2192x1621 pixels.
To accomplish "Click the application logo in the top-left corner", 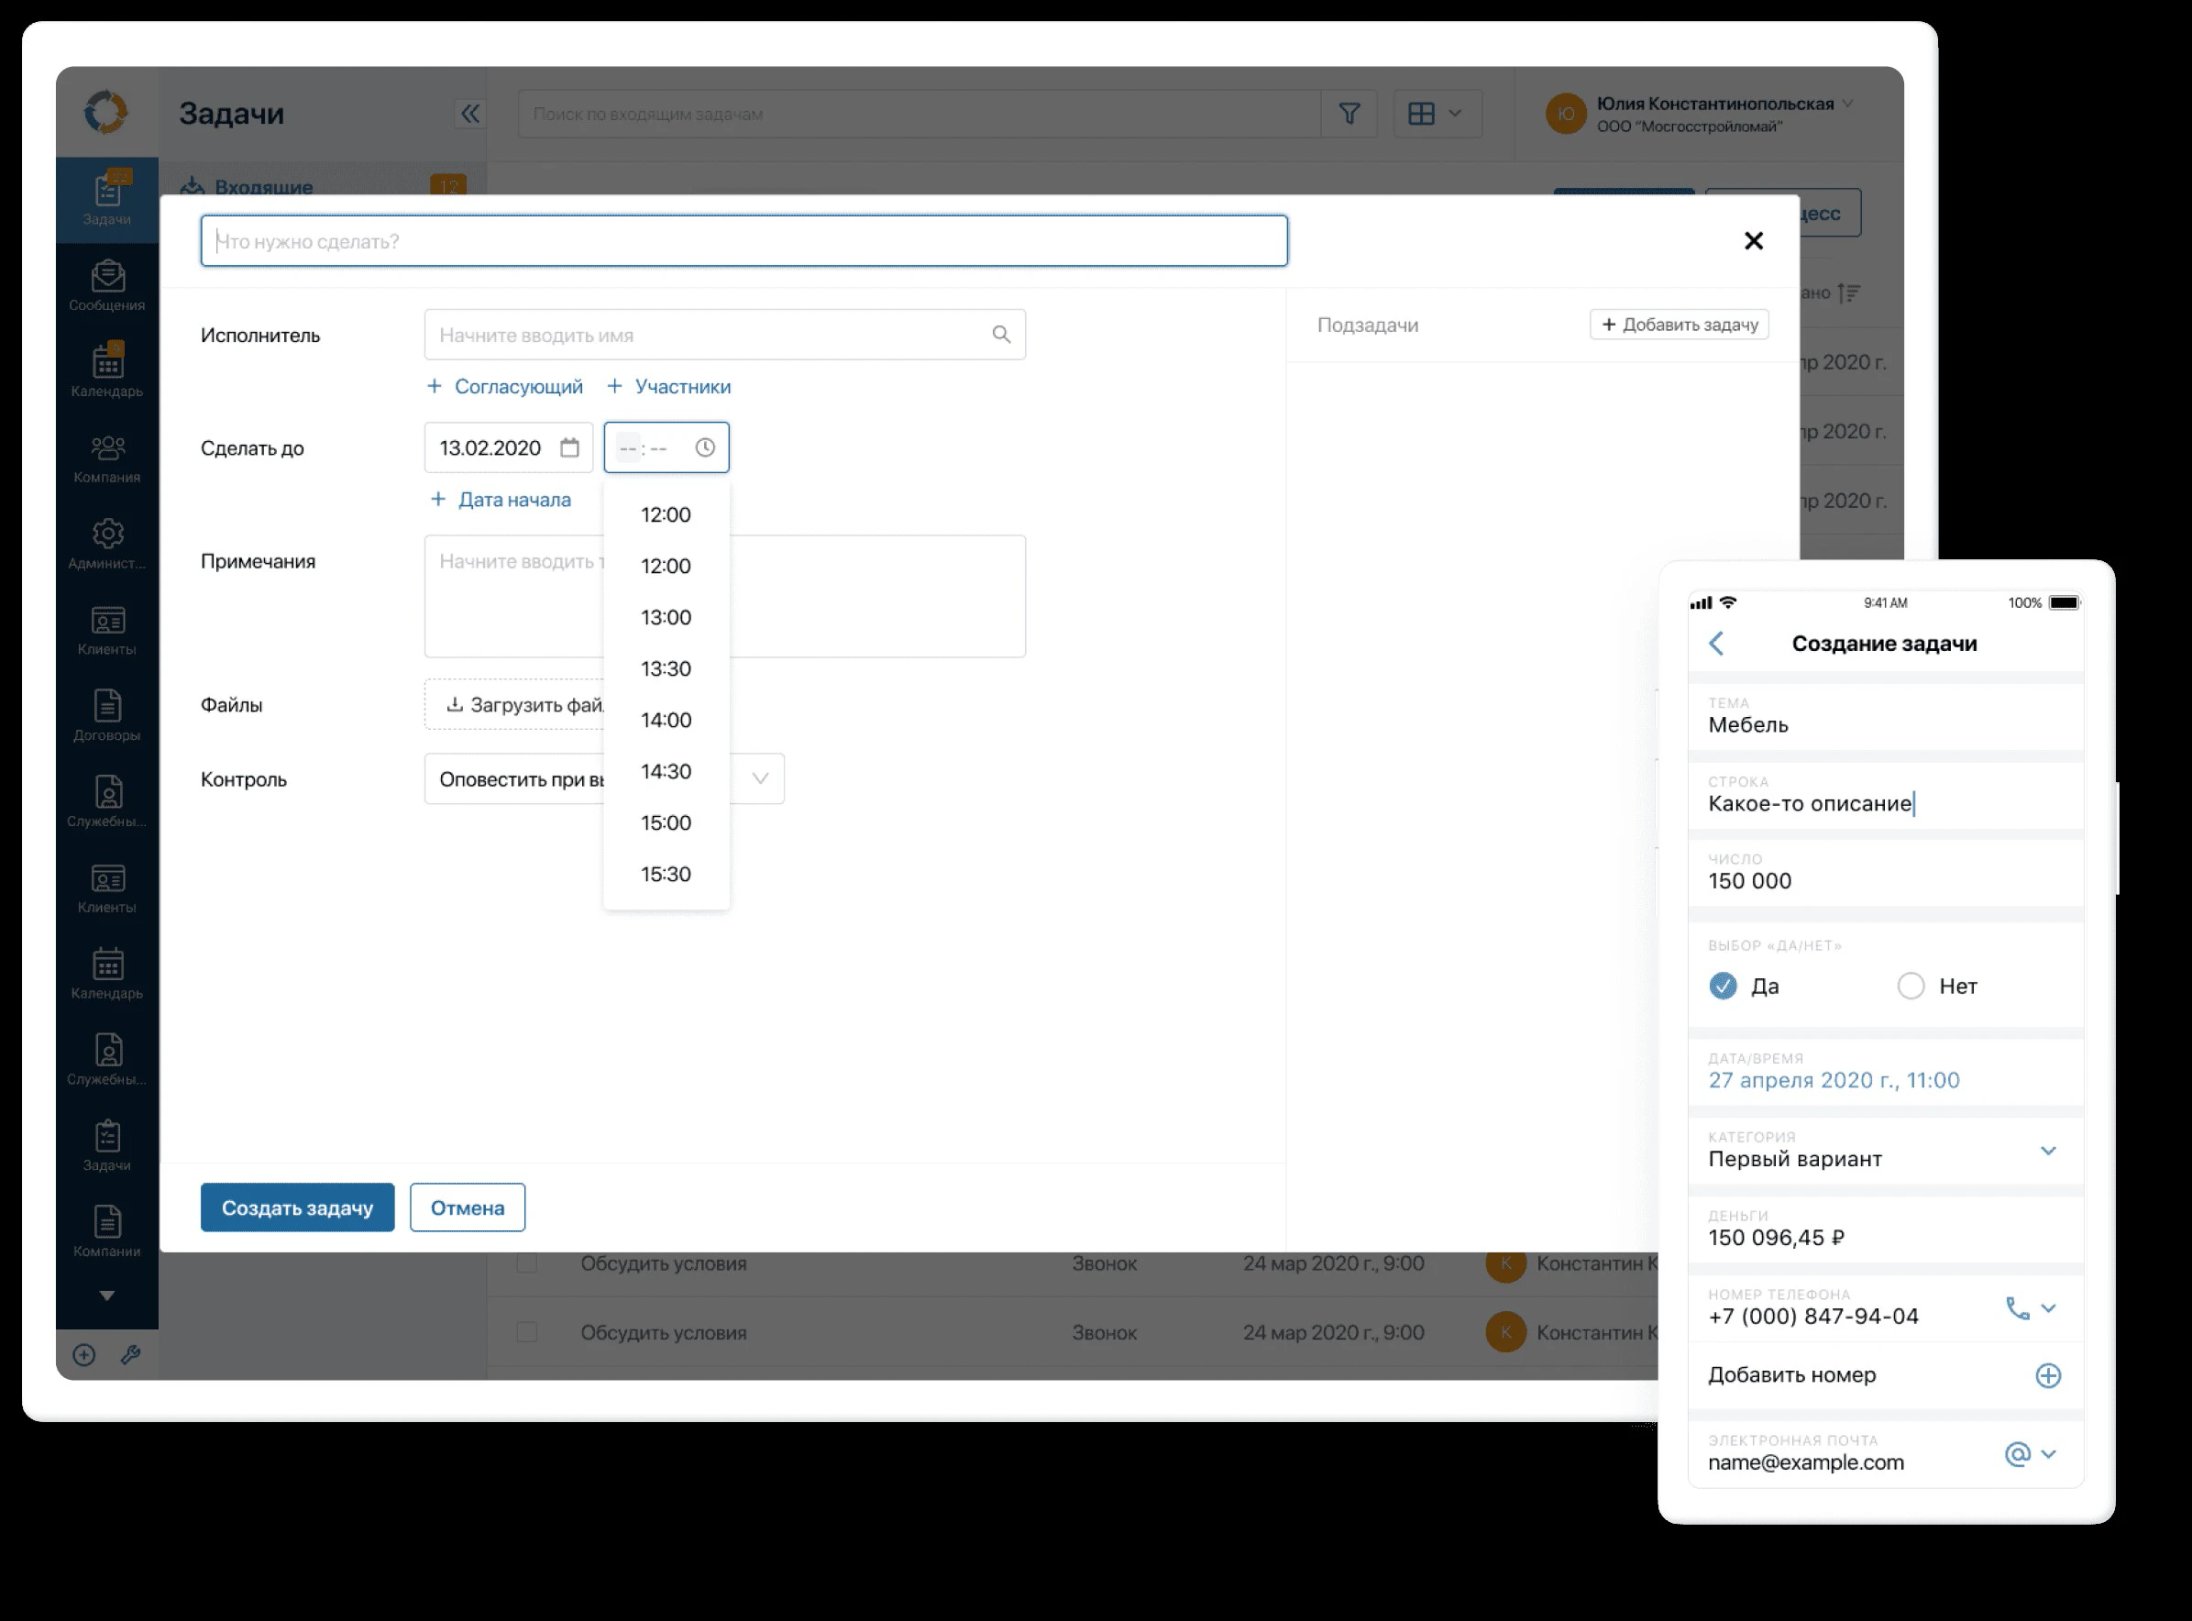I will (106, 112).
